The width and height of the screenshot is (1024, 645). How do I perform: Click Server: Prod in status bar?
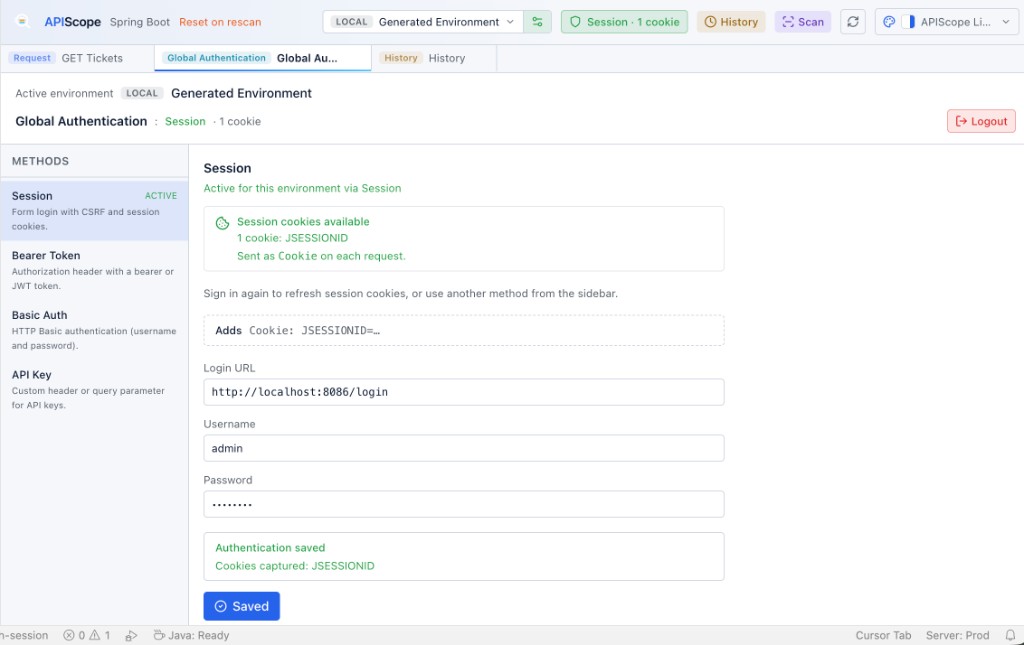click(x=957, y=635)
